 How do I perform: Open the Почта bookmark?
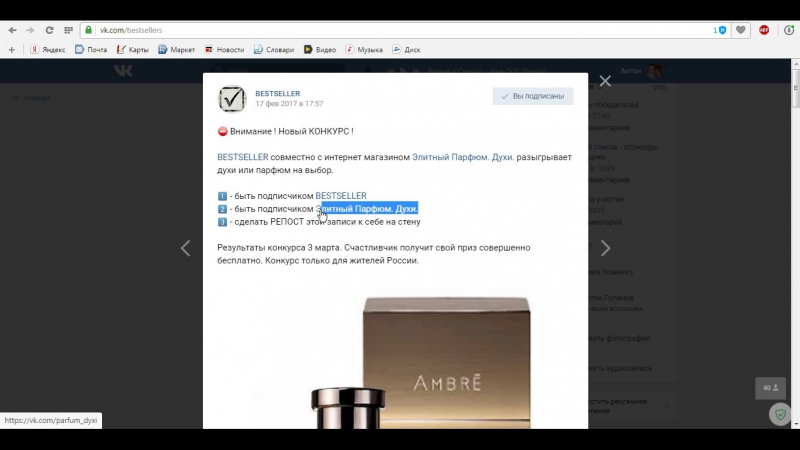(x=91, y=49)
